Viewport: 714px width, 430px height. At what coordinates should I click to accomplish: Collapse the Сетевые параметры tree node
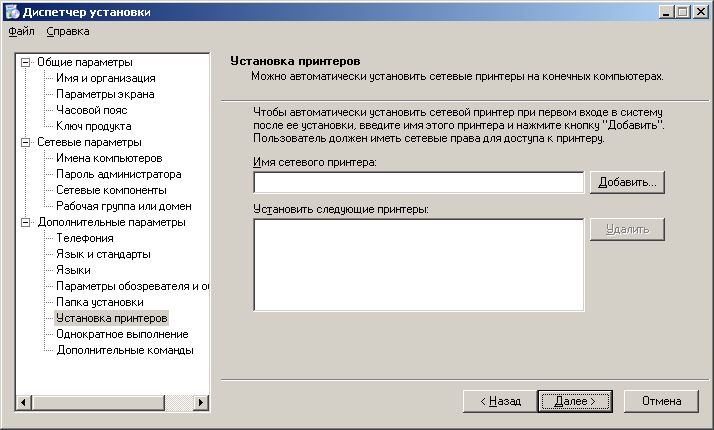pyautogui.click(x=26, y=143)
